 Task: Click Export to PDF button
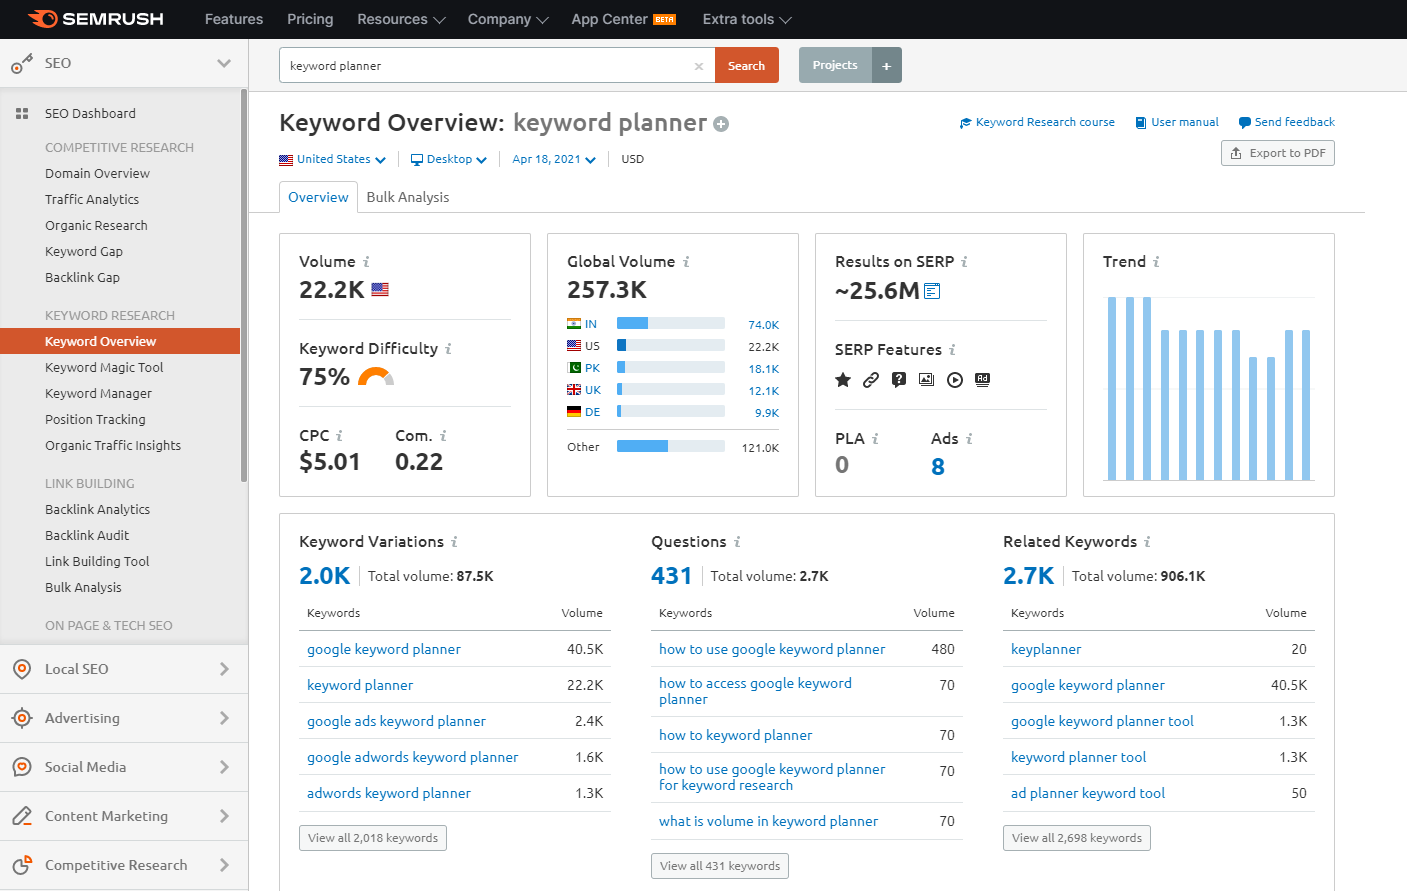[x=1278, y=153]
